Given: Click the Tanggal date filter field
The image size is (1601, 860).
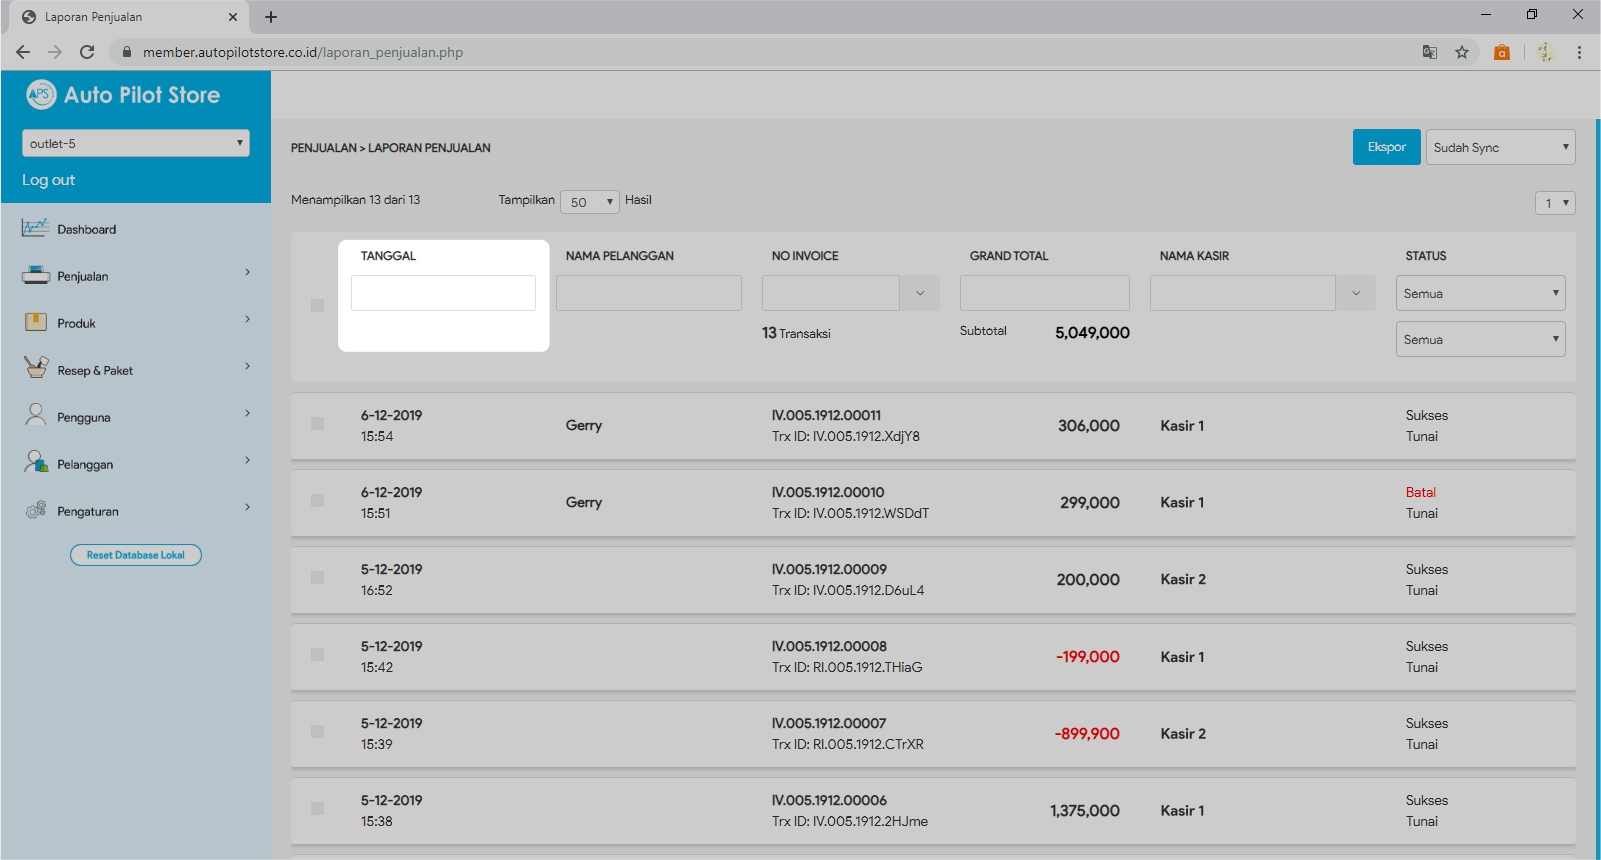Looking at the screenshot, I should click(x=443, y=293).
